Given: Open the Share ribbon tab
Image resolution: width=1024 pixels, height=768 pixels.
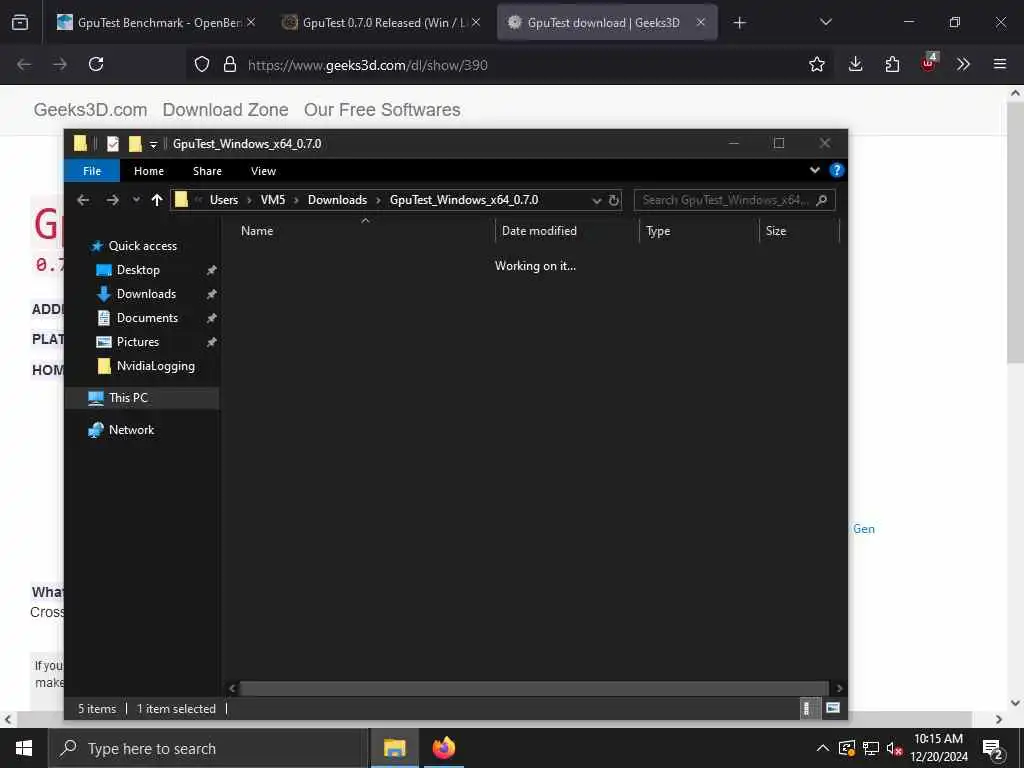Looking at the screenshot, I should (x=207, y=171).
